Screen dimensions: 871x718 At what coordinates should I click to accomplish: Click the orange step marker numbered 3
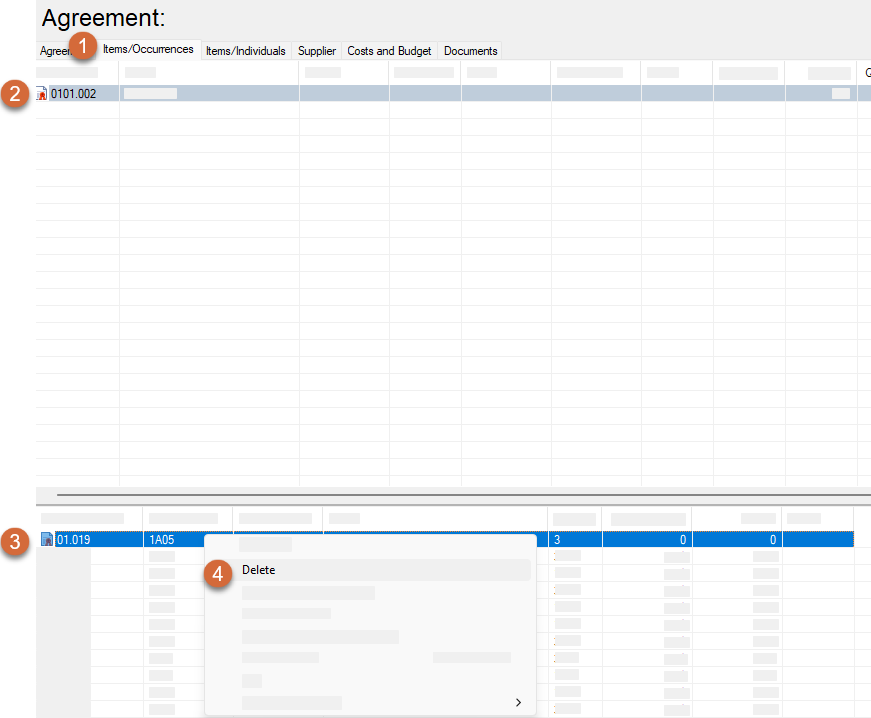[14, 541]
